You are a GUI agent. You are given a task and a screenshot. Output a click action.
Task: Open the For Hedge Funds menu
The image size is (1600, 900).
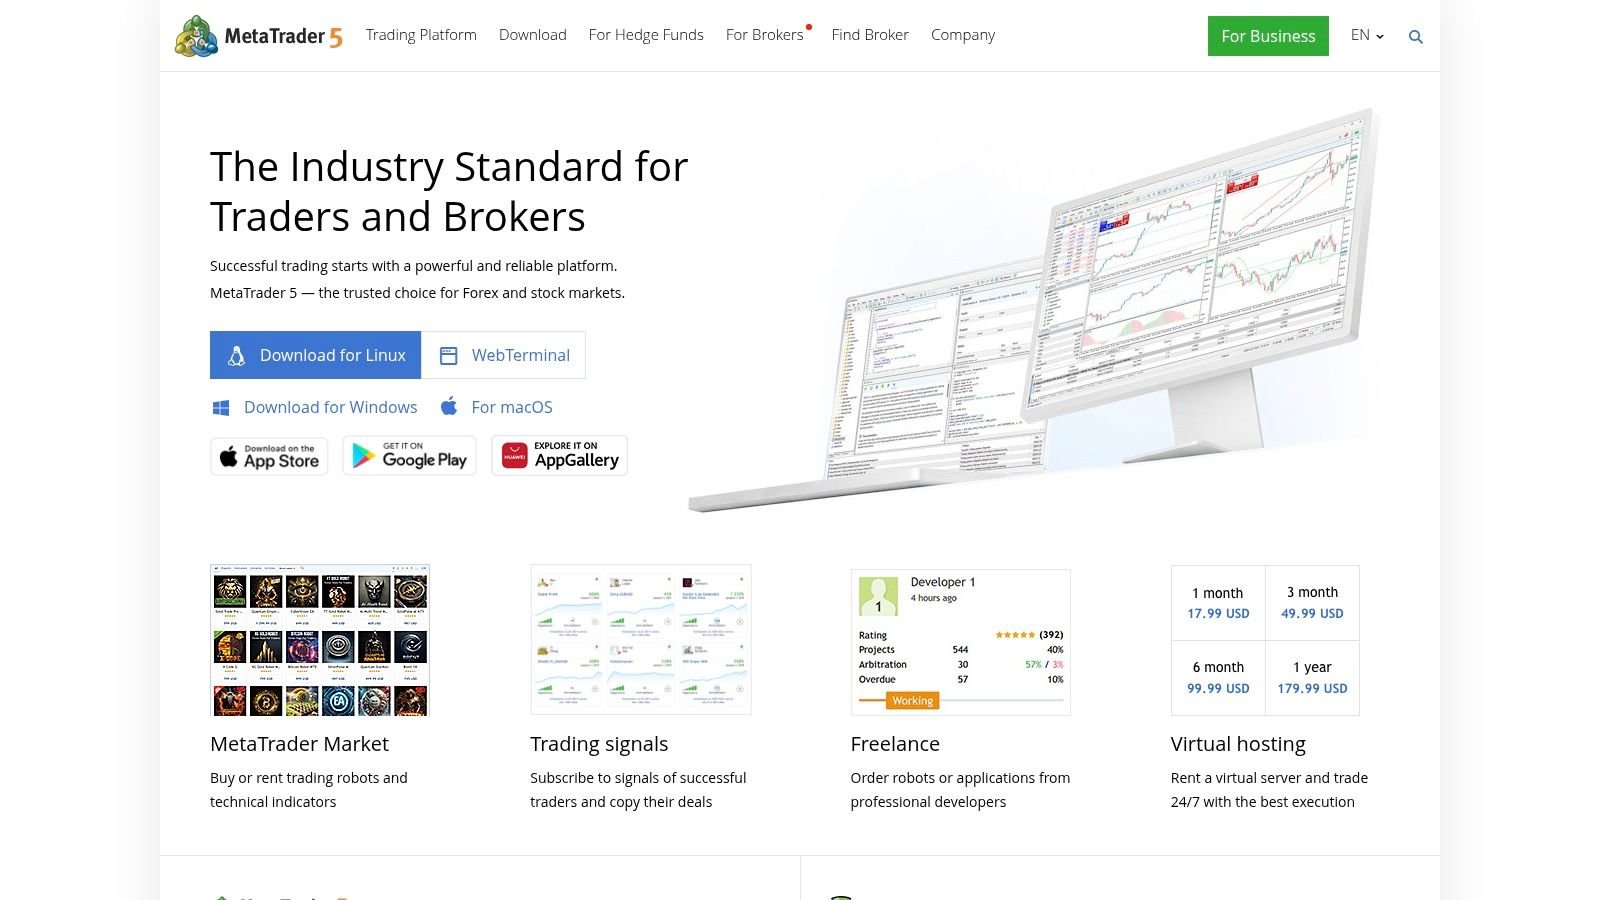click(x=646, y=35)
